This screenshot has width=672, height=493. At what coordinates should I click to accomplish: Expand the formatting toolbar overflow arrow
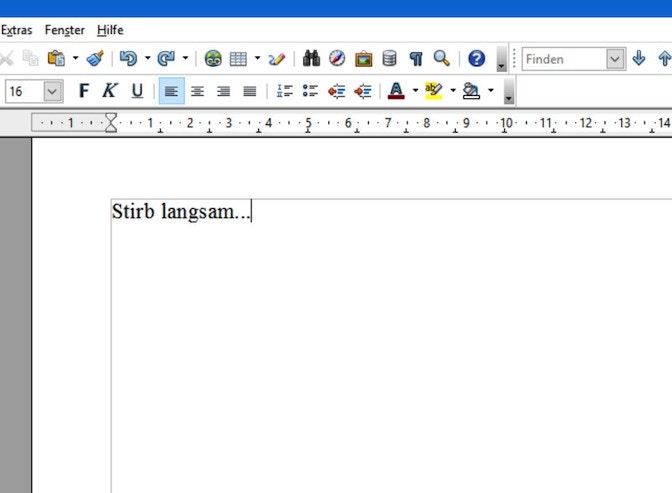click(x=508, y=91)
